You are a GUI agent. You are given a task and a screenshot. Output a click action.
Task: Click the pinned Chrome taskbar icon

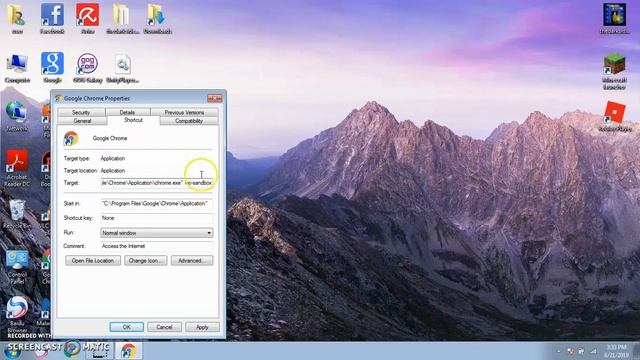(72, 349)
